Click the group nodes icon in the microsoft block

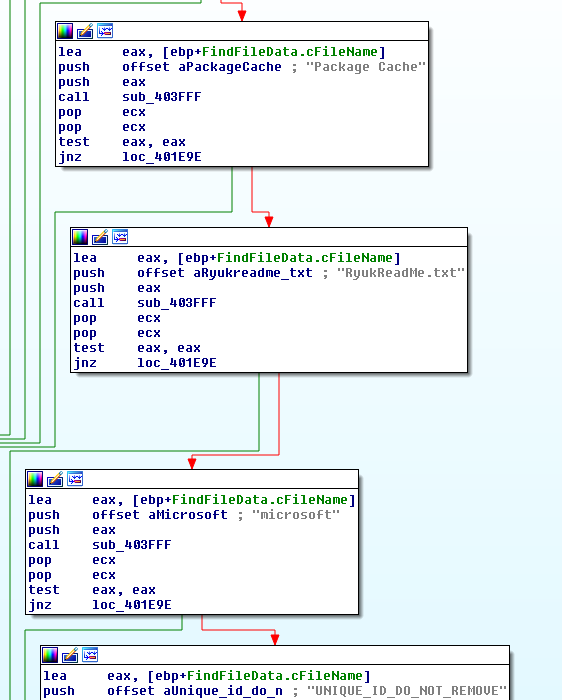(75, 479)
